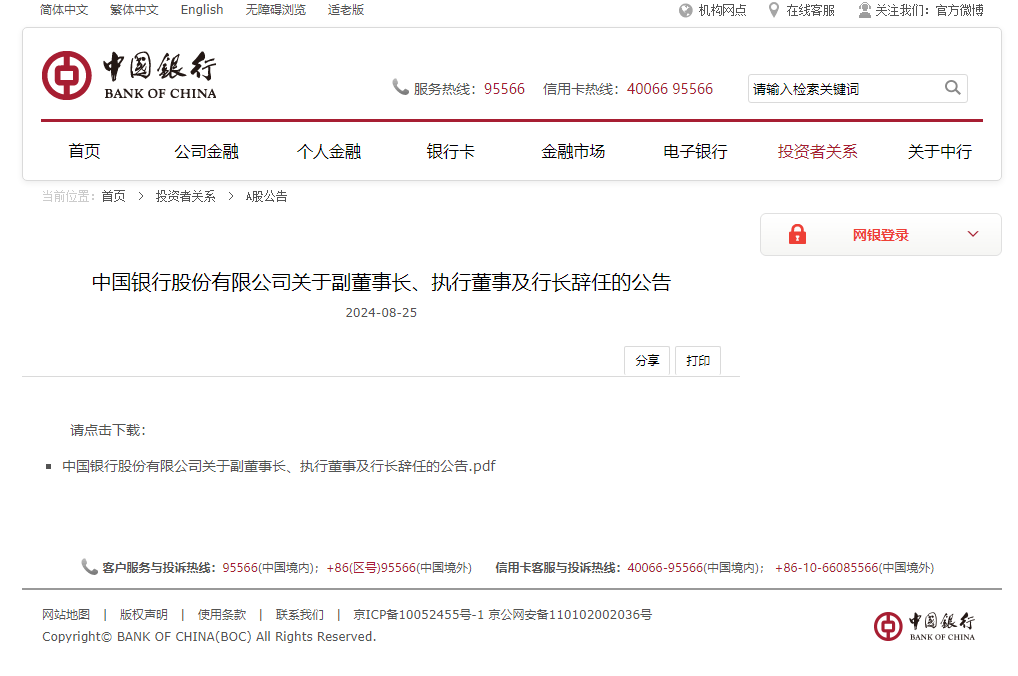Click the 分享 share button
This screenshot has width=1018, height=676.
[646, 360]
